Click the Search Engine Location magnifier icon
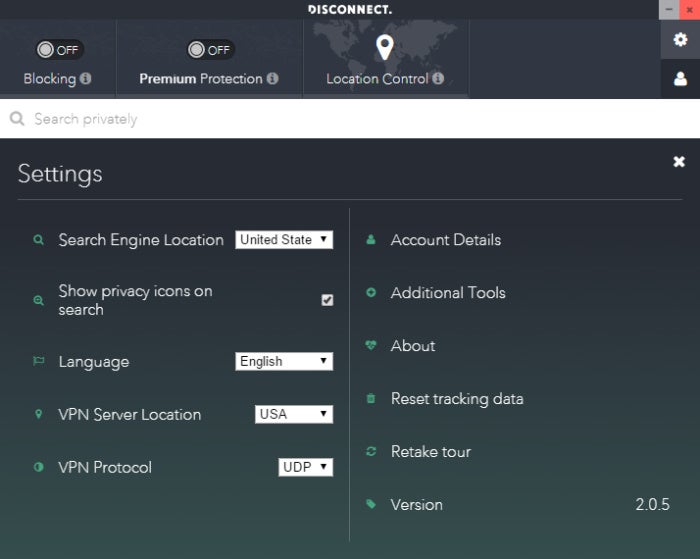 (x=38, y=240)
